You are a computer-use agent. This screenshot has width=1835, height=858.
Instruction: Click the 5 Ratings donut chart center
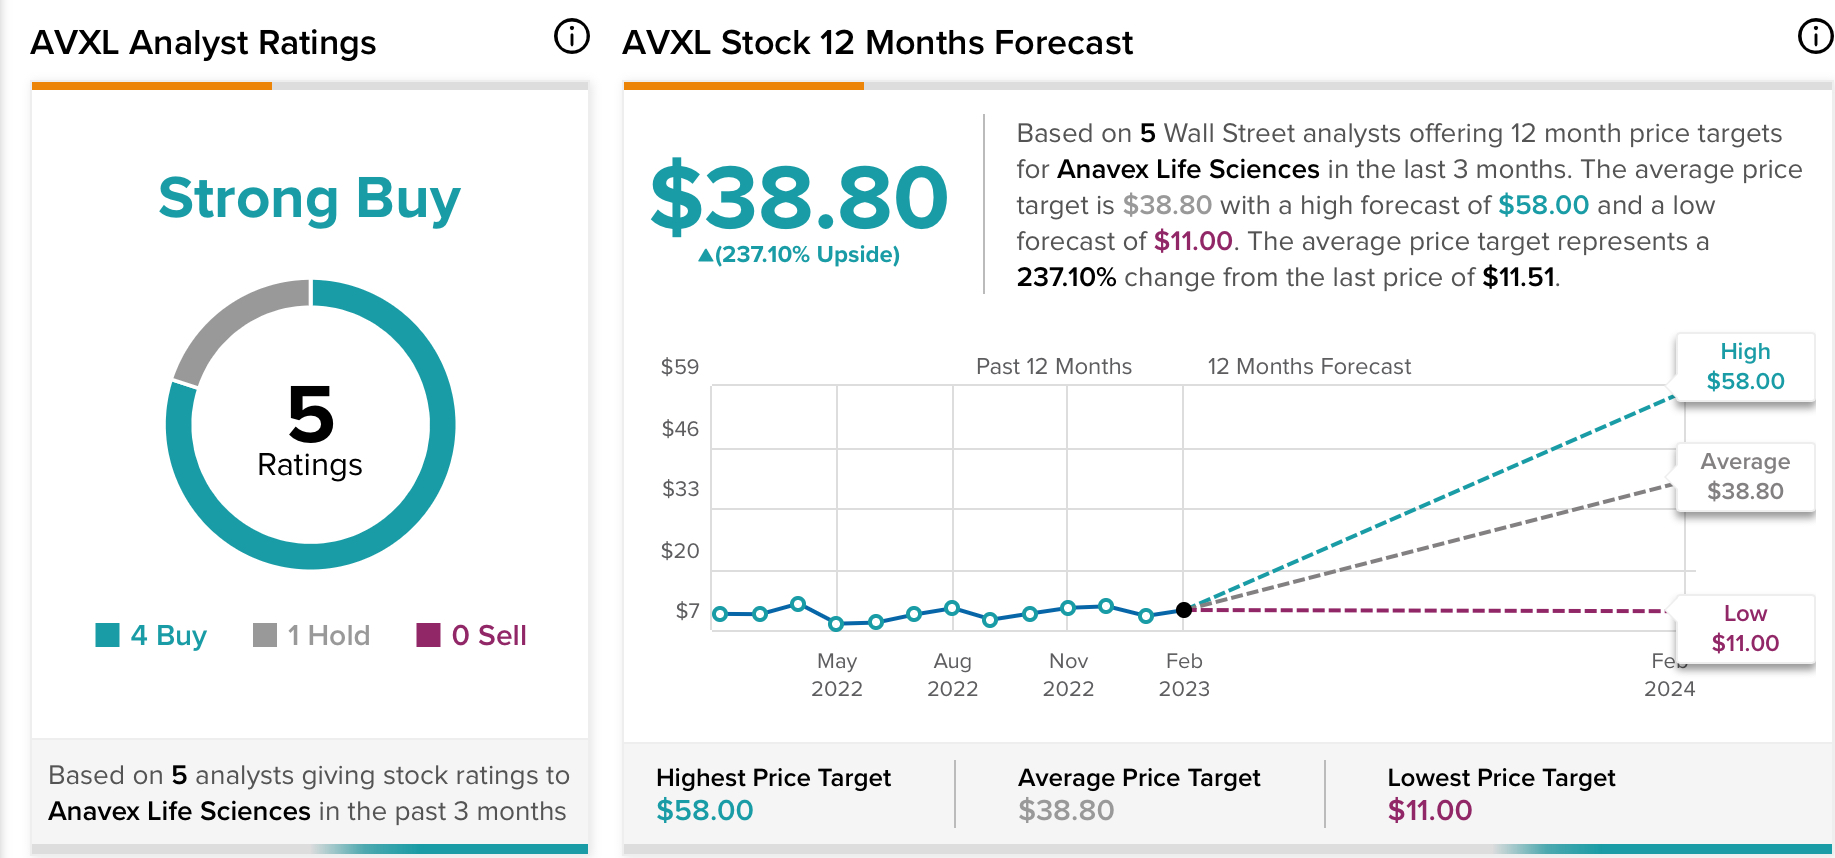pyautogui.click(x=310, y=428)
